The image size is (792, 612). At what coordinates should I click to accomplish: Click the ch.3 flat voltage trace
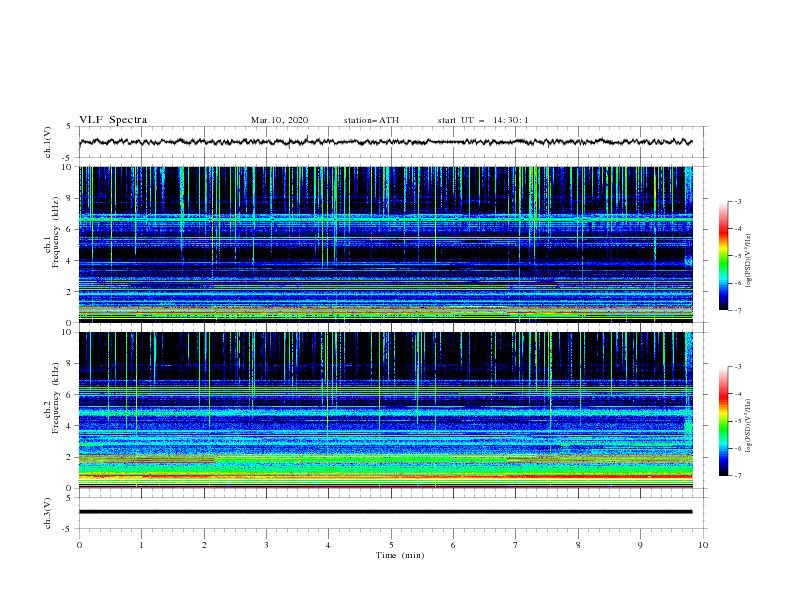click(x=386, y=512)
